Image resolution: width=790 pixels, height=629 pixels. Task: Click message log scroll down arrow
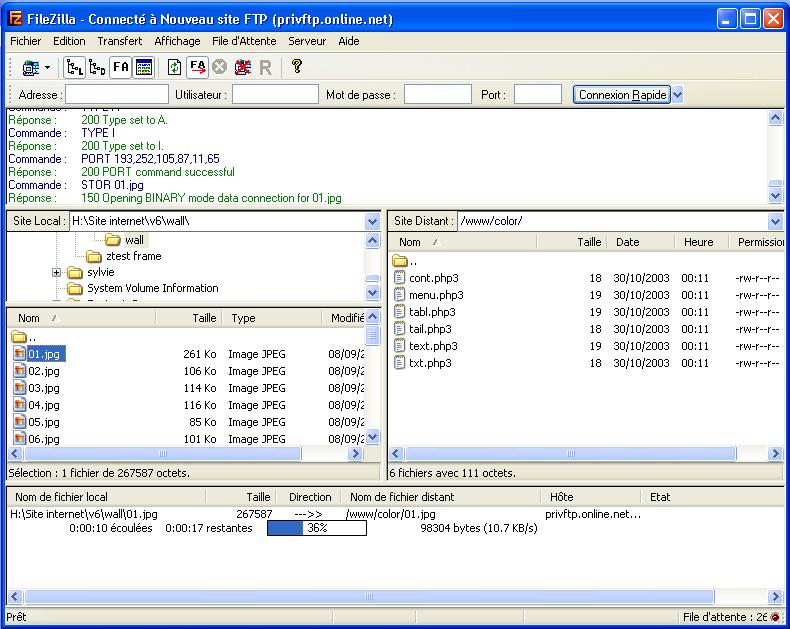[x=775, y=195]
